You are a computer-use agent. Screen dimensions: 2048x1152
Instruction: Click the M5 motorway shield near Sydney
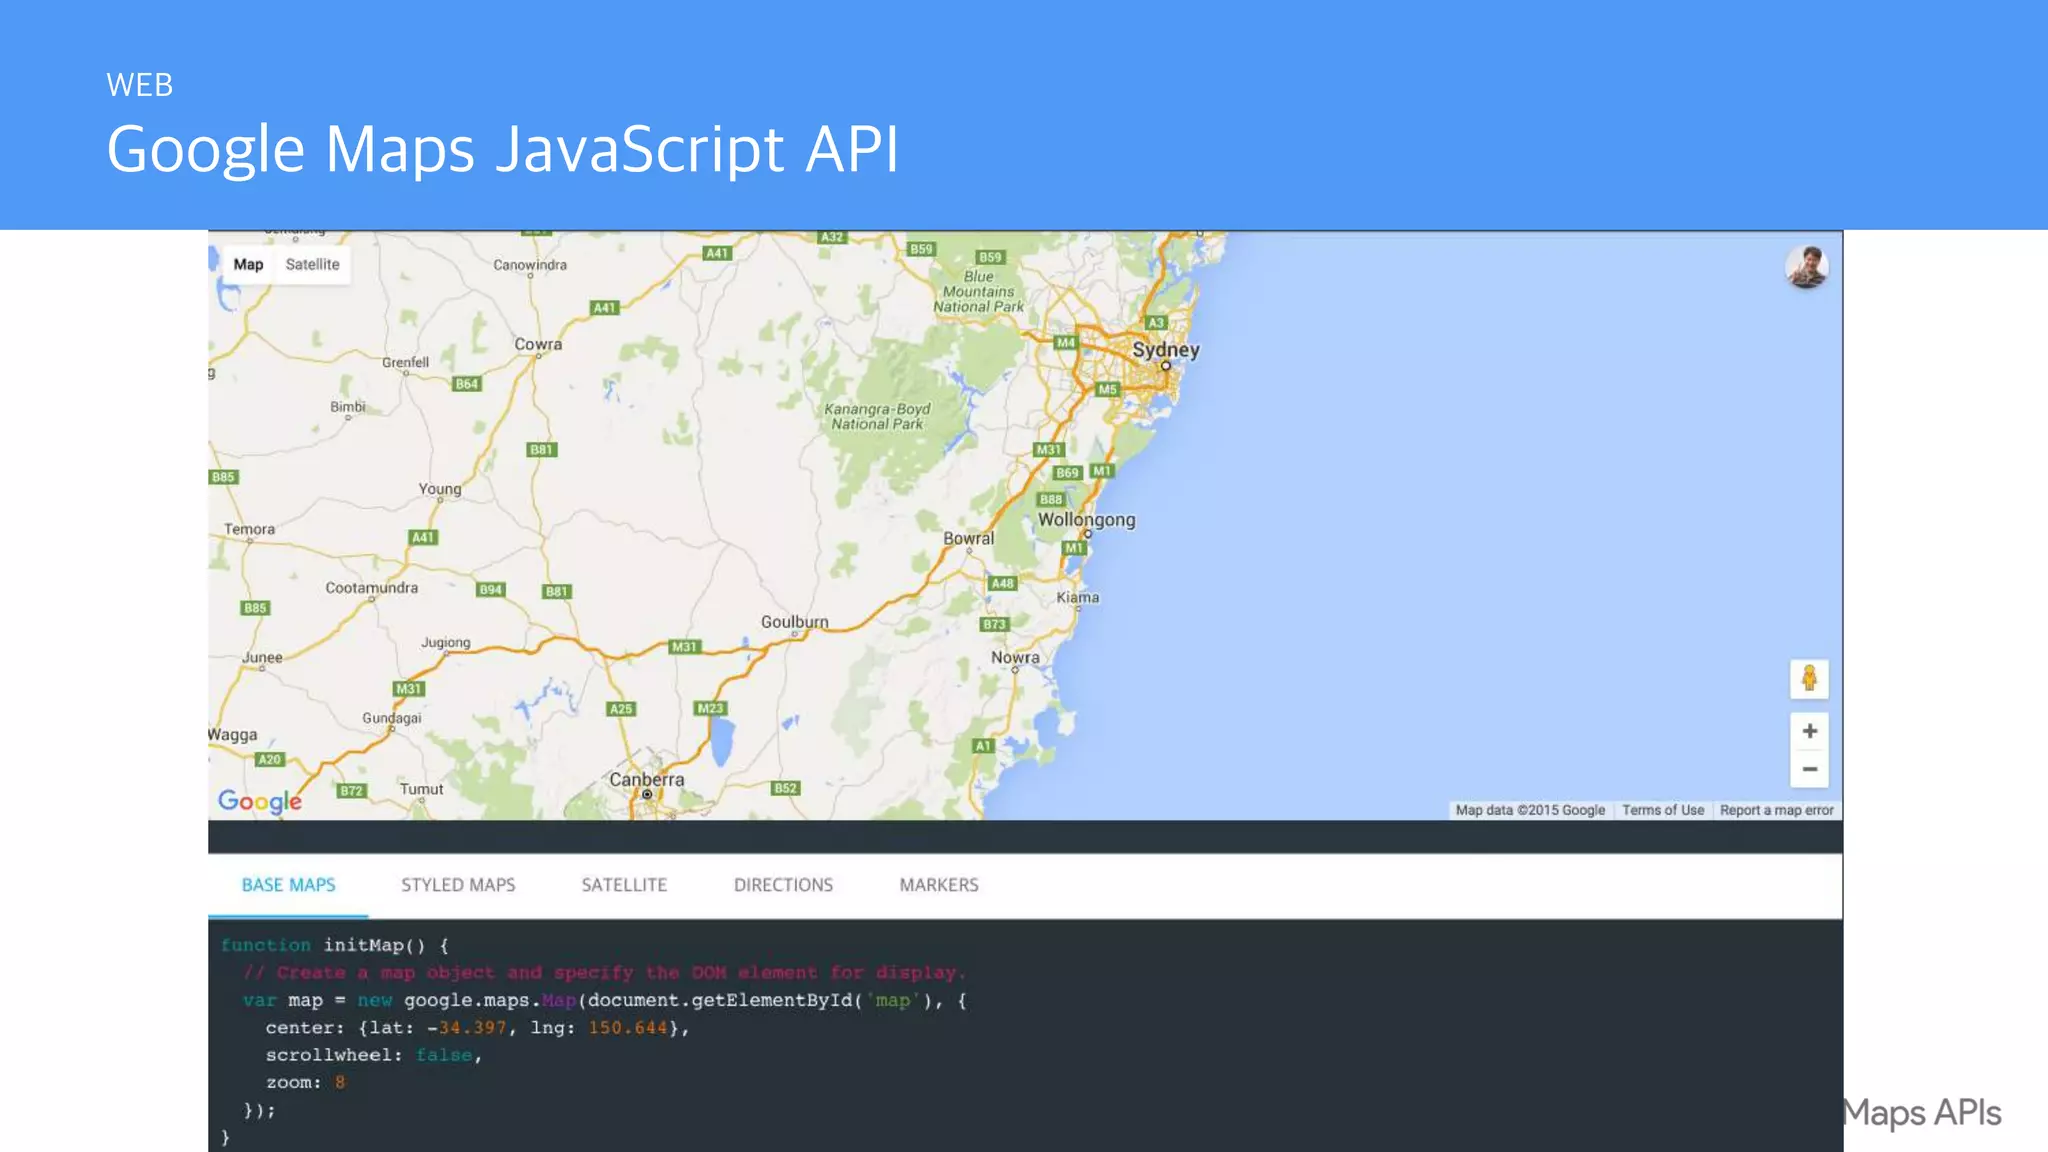(1107, 389)
